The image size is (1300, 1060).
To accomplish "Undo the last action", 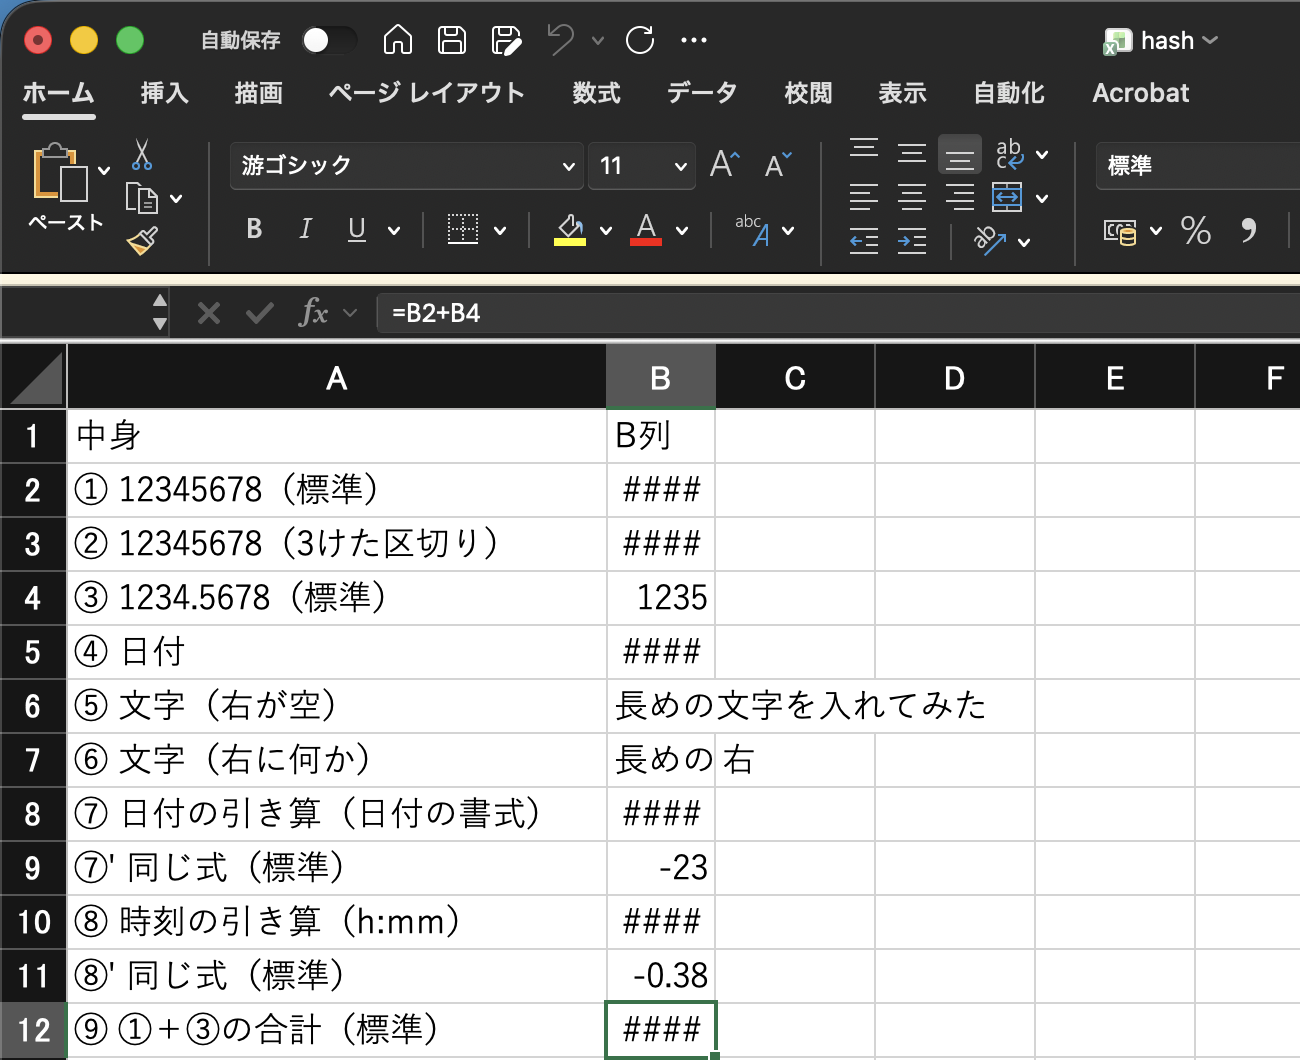I will [x=560, y=40].
